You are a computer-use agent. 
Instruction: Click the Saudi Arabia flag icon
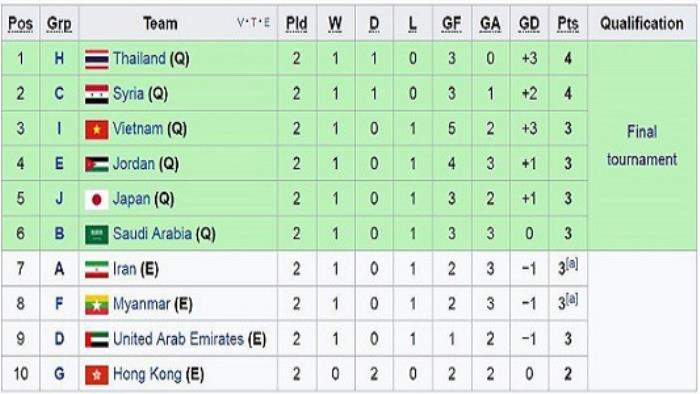pos(97,234)
